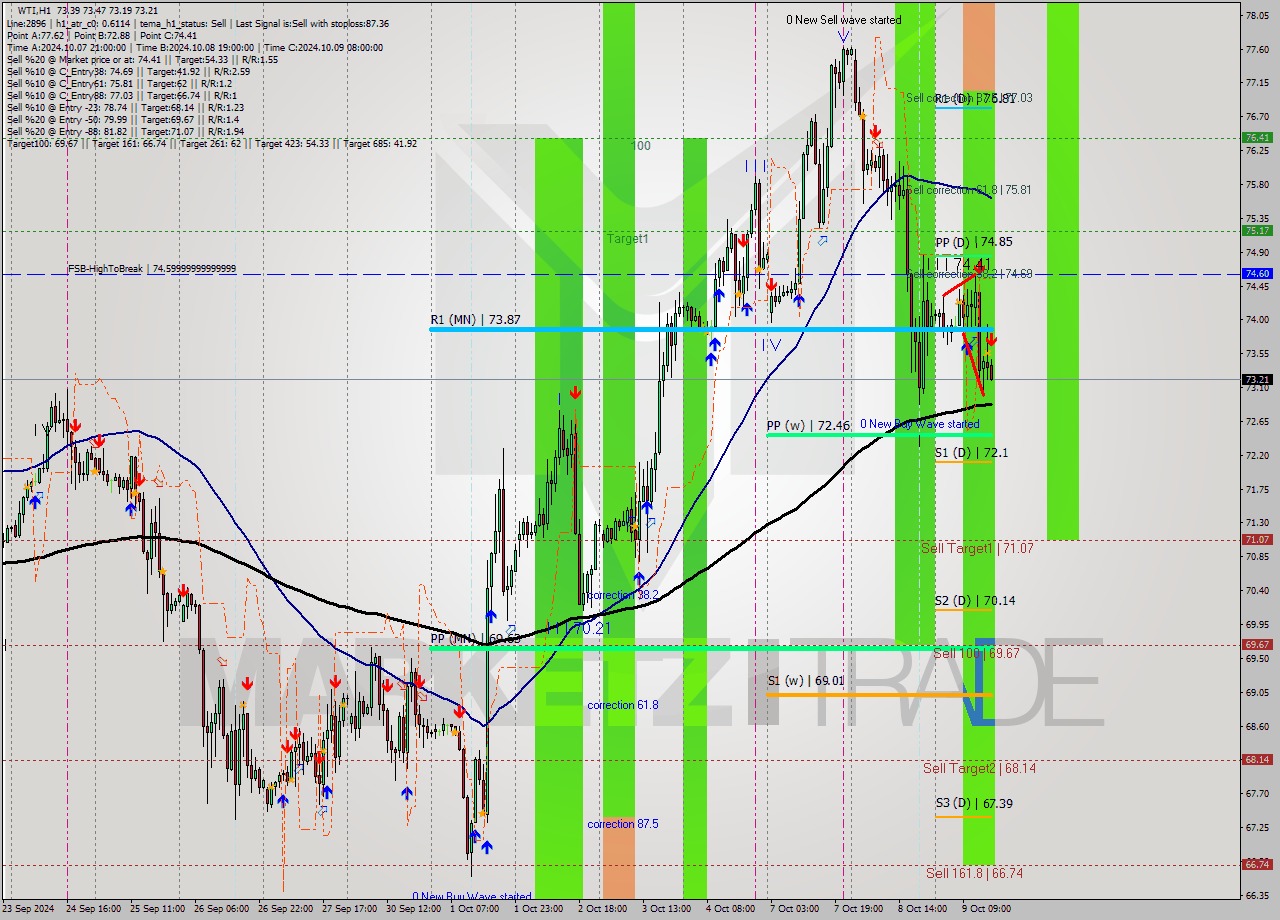Click the '27 Sep 17:00' time axis label
Viewport: 1280px width, 920px height.
coord(348,909)
